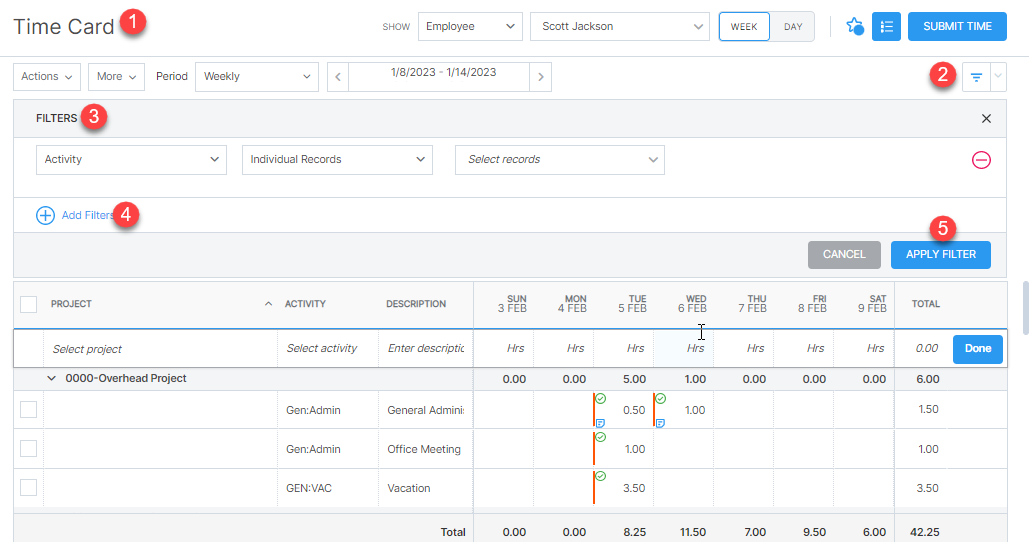Click the filter funnel icon
The width and height of the screenshot is (1029, 542).
tap(976, 77)
